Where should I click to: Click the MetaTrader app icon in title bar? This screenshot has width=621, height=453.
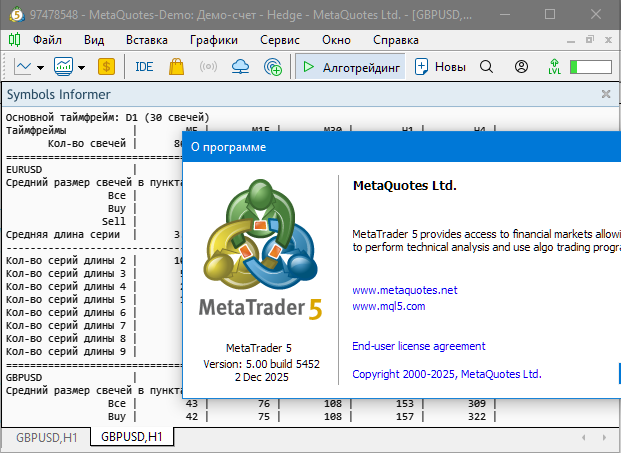tap(17, 15)
